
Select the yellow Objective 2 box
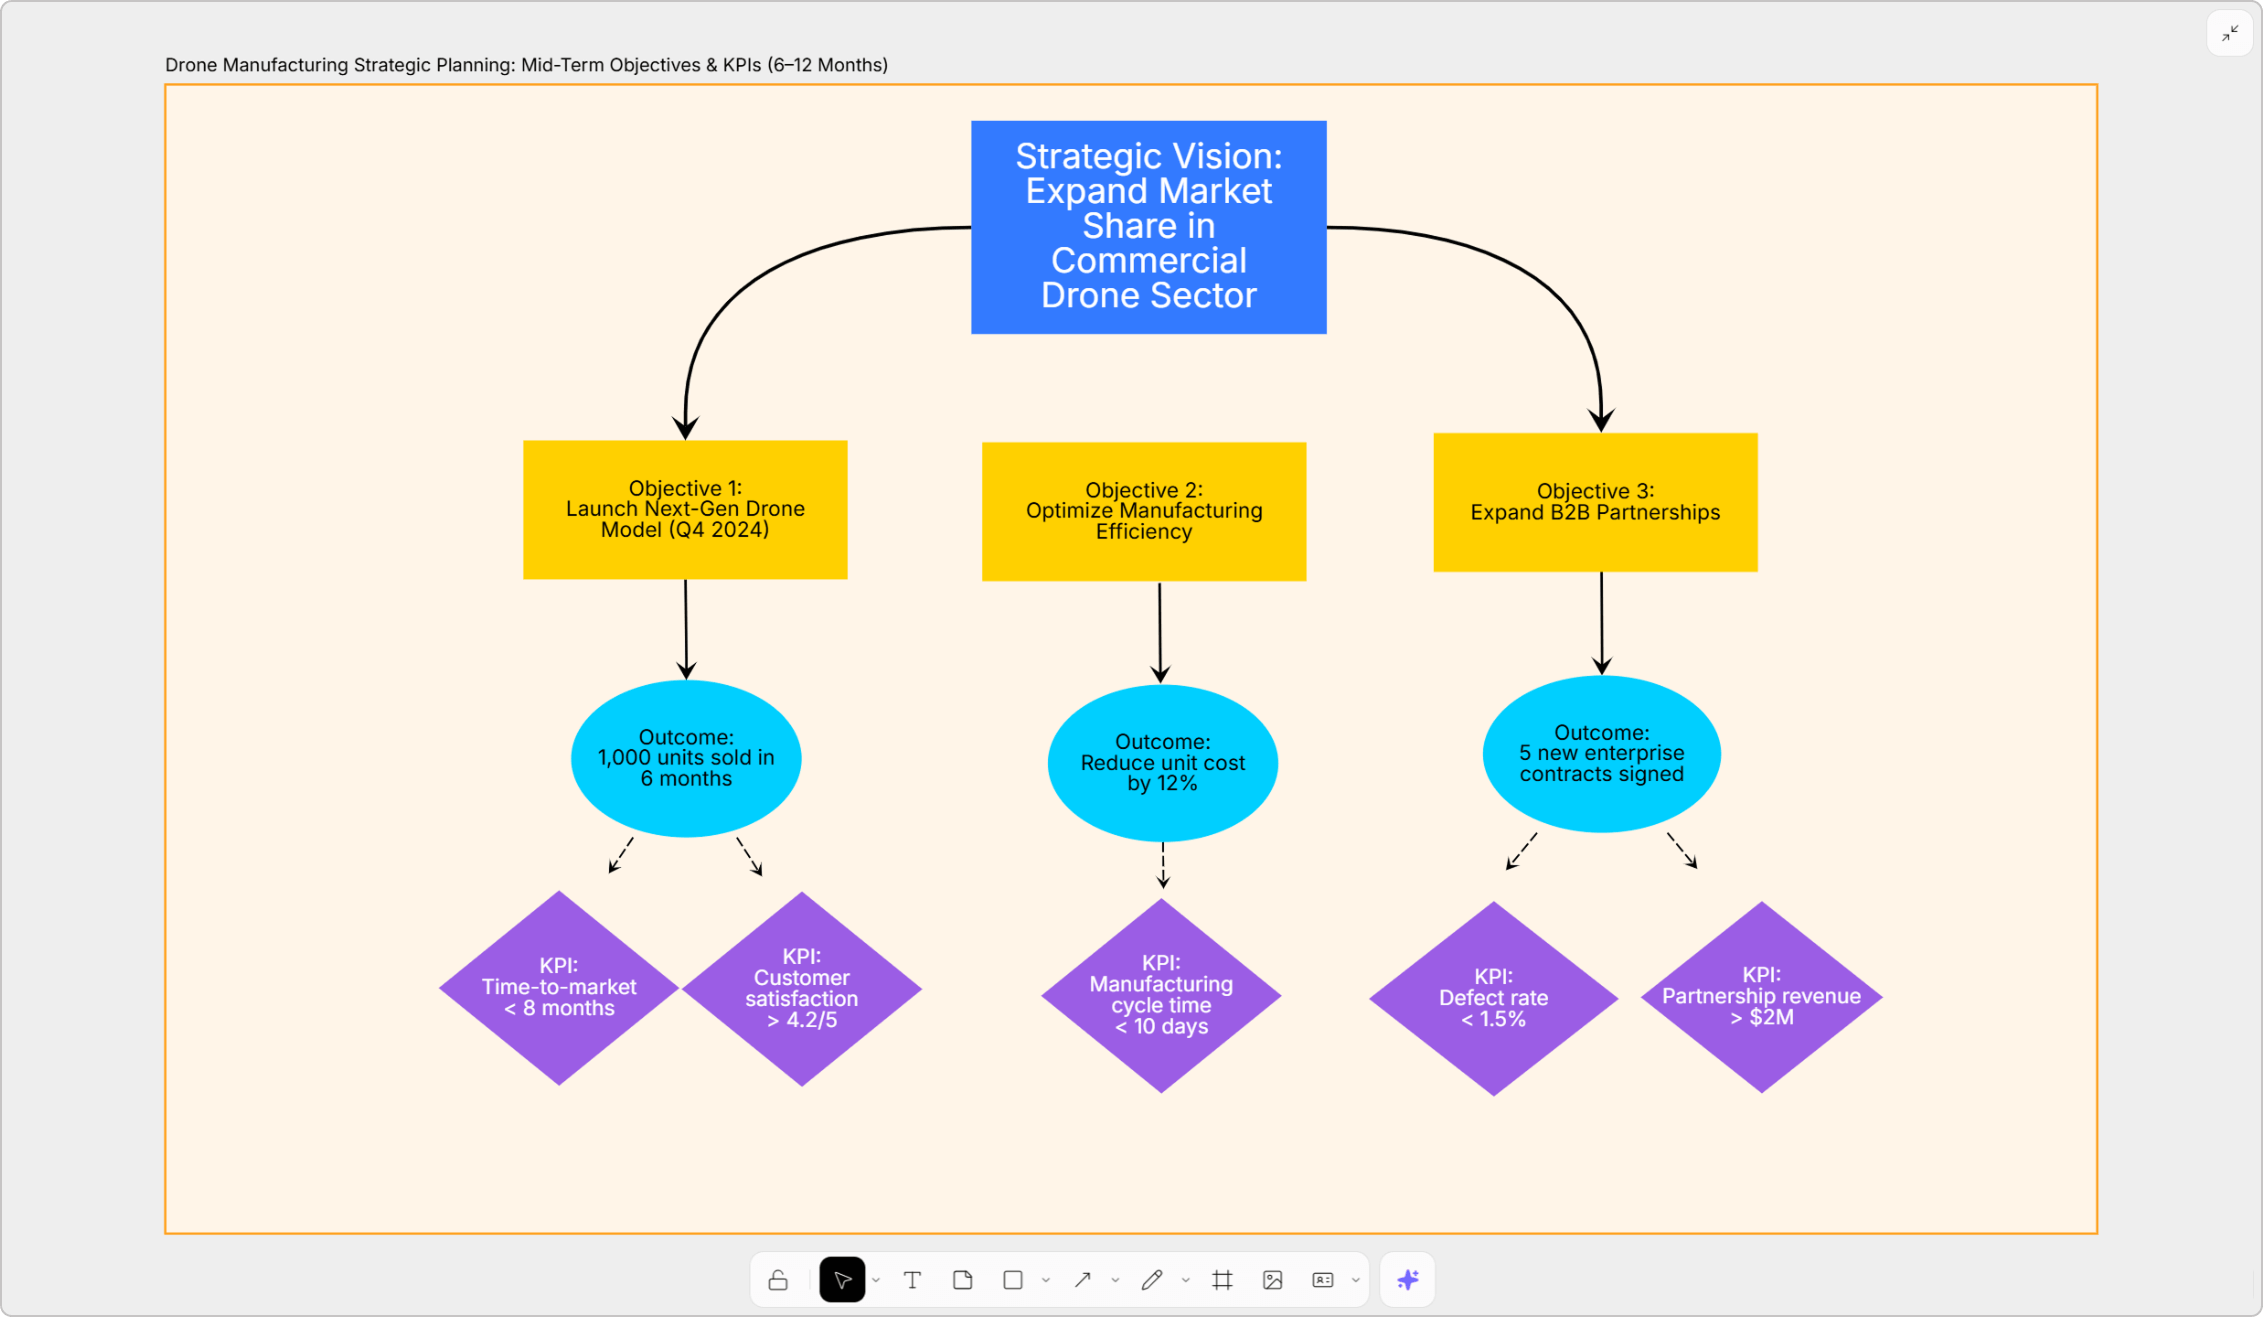coord(1143,511)
